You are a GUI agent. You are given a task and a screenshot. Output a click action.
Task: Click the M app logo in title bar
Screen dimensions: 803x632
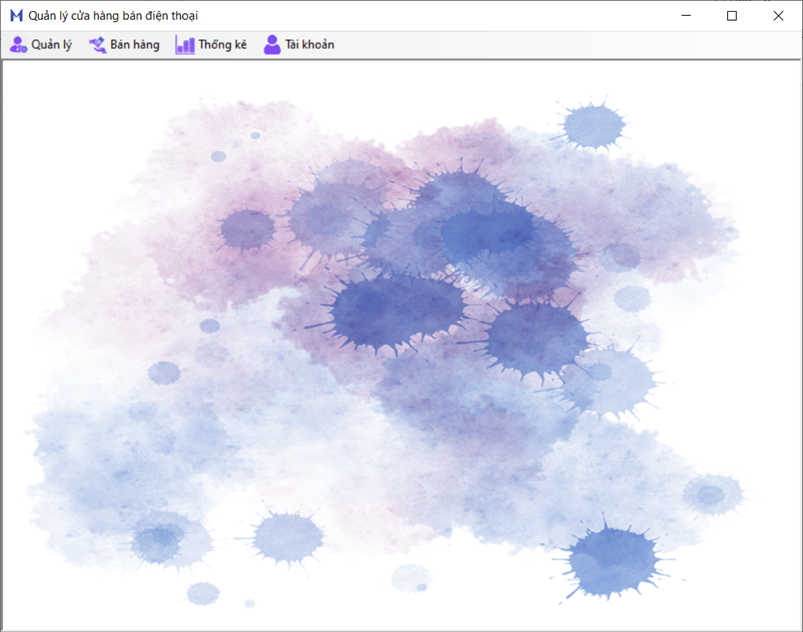pos(16,15)
